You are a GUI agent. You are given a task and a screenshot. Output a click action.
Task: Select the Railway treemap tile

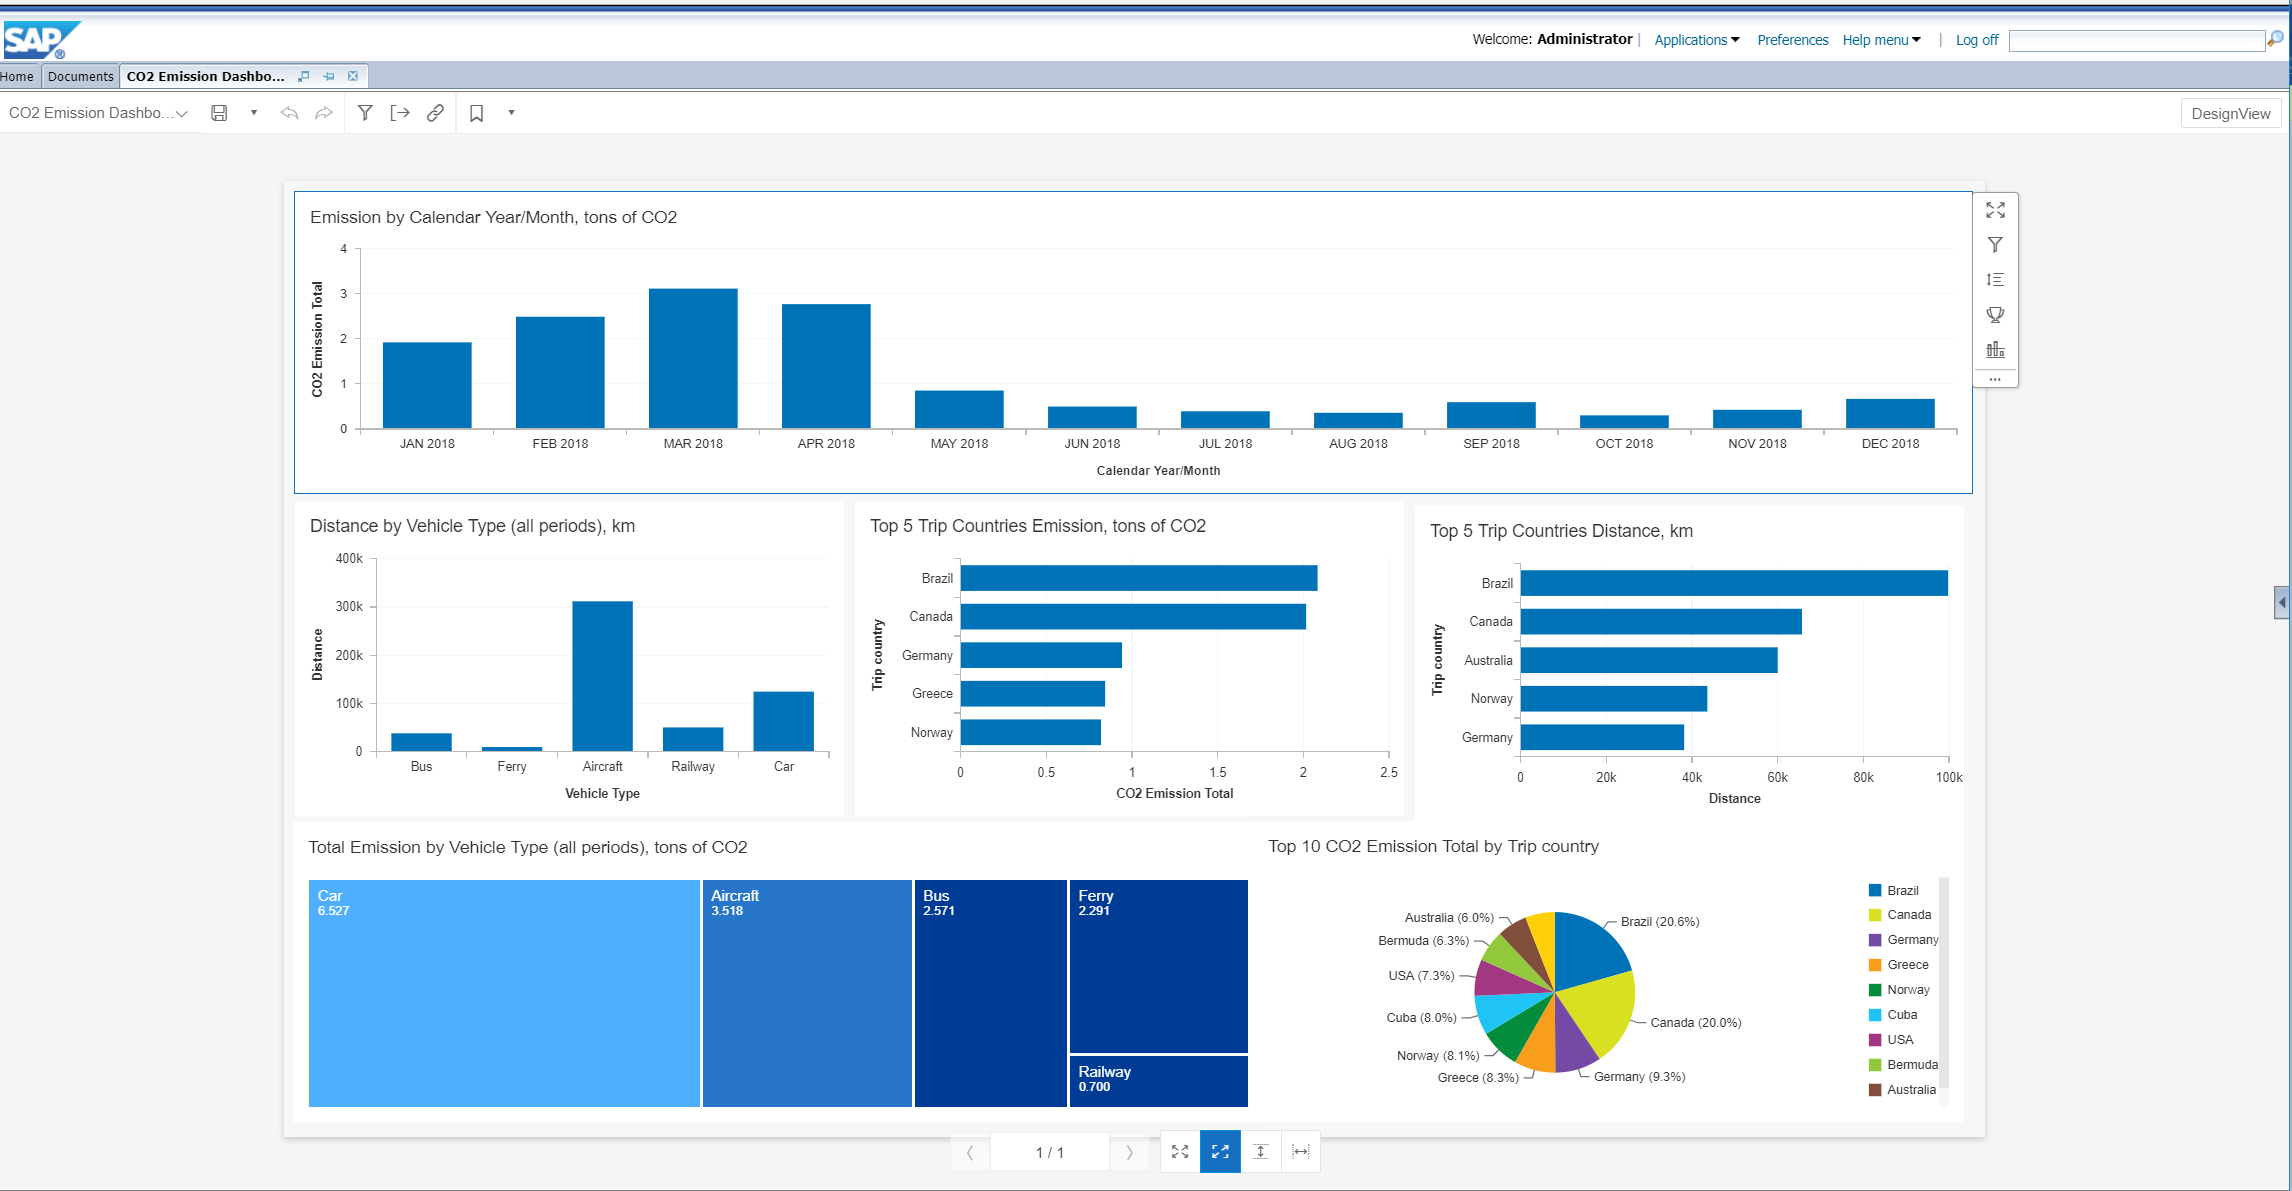click(1159, 1081)
